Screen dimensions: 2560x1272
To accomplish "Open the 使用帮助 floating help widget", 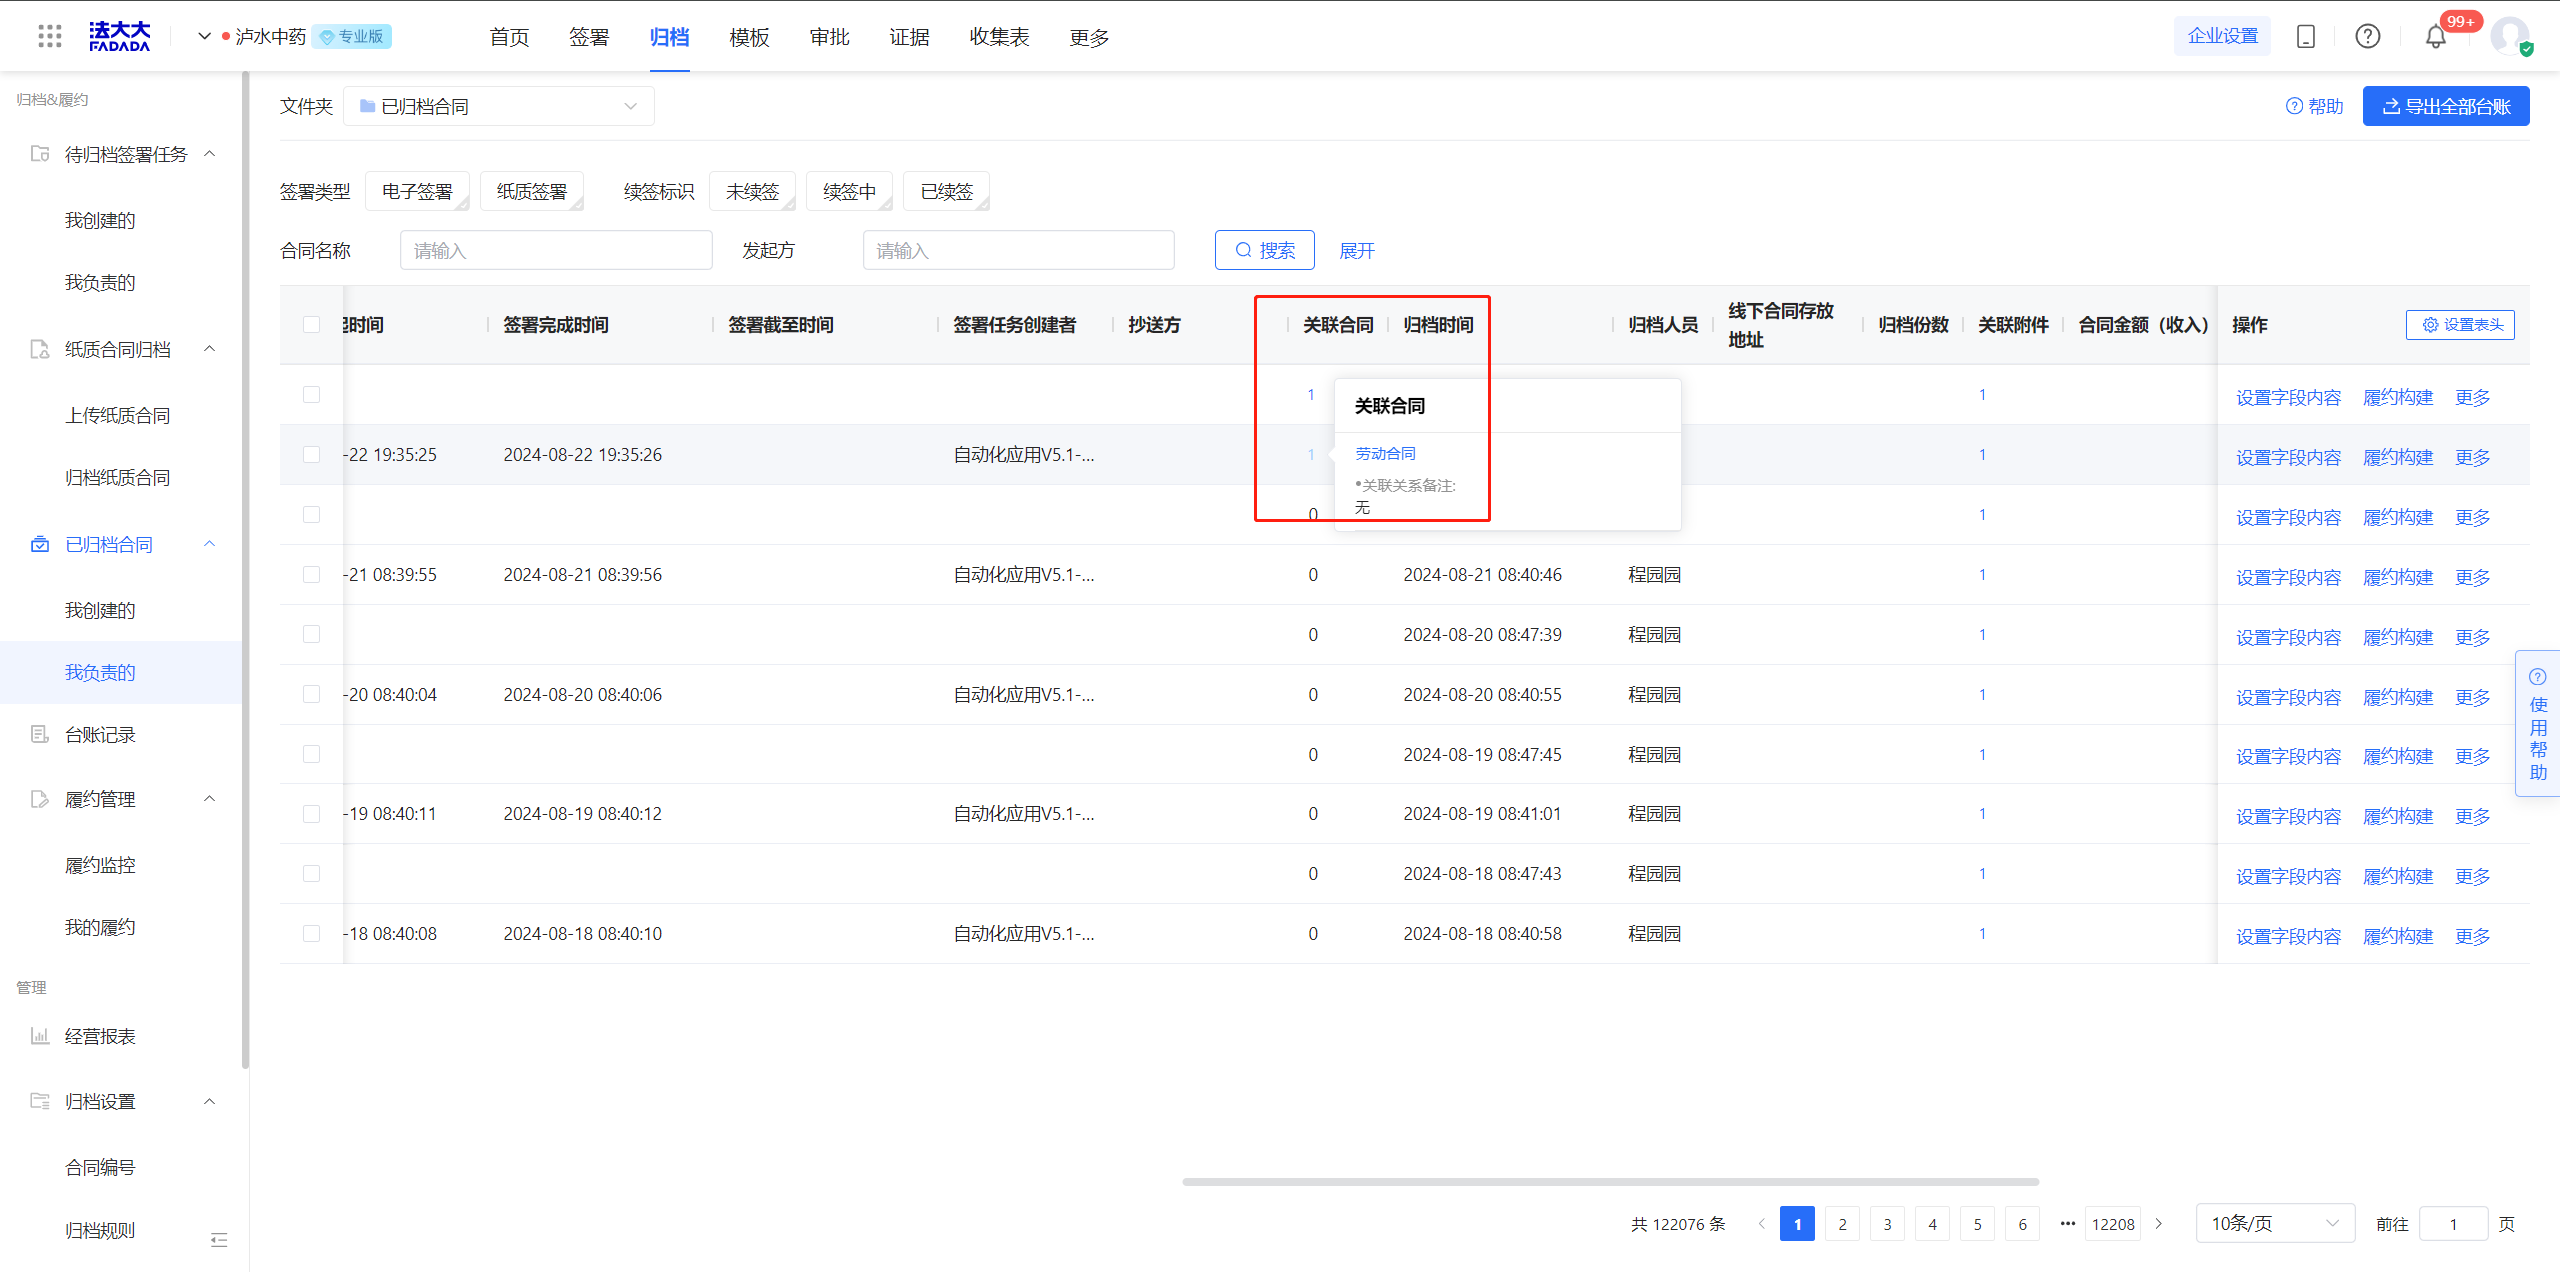I will pos(2538,724).
